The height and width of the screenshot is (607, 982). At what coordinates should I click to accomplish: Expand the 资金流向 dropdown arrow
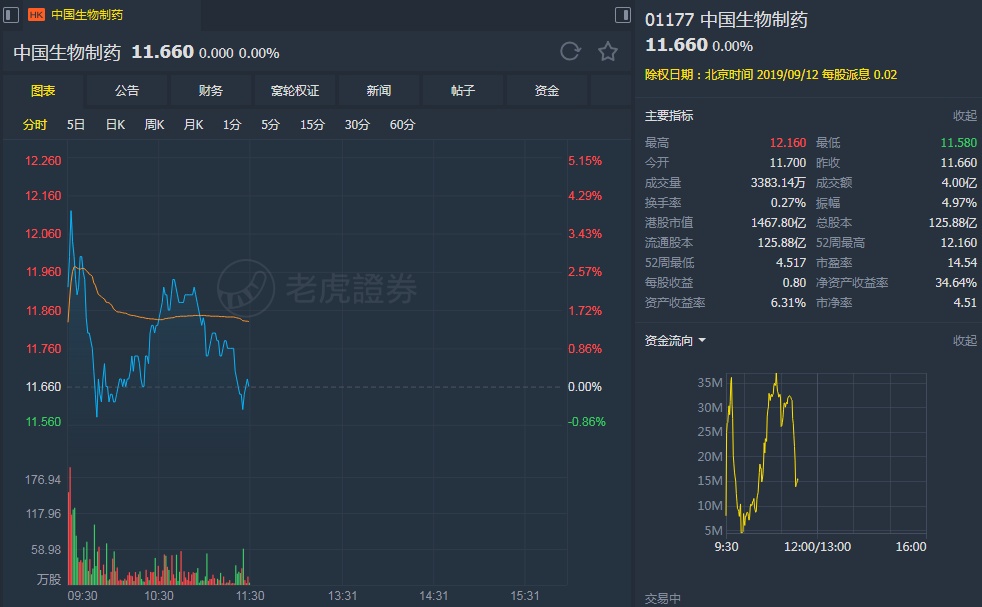(702, 341)
